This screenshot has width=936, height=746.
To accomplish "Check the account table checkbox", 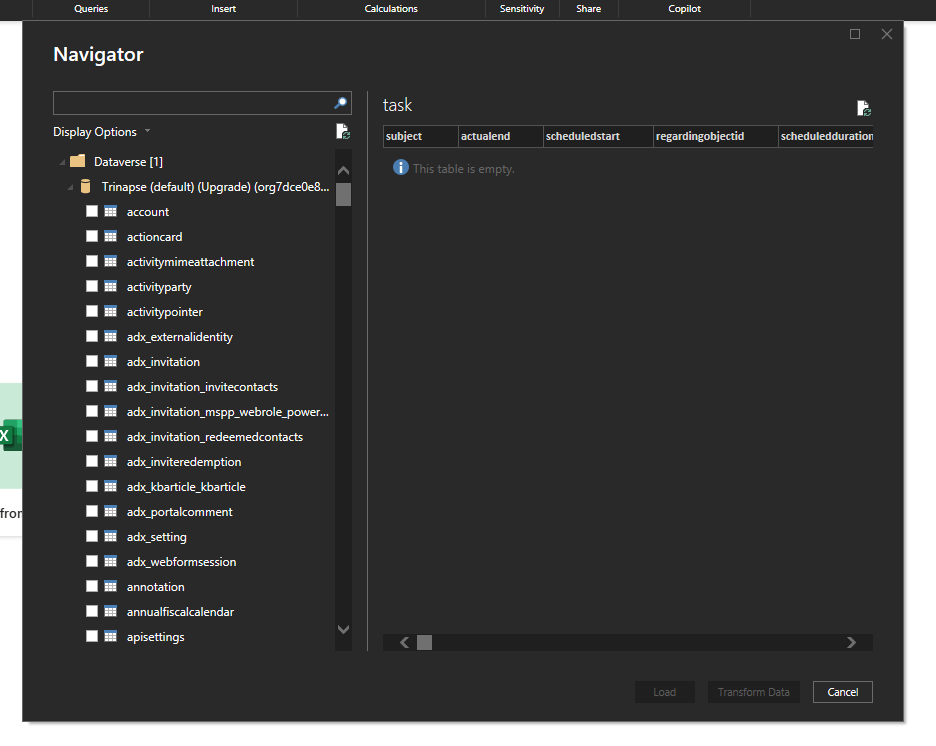I will [92, 211].
